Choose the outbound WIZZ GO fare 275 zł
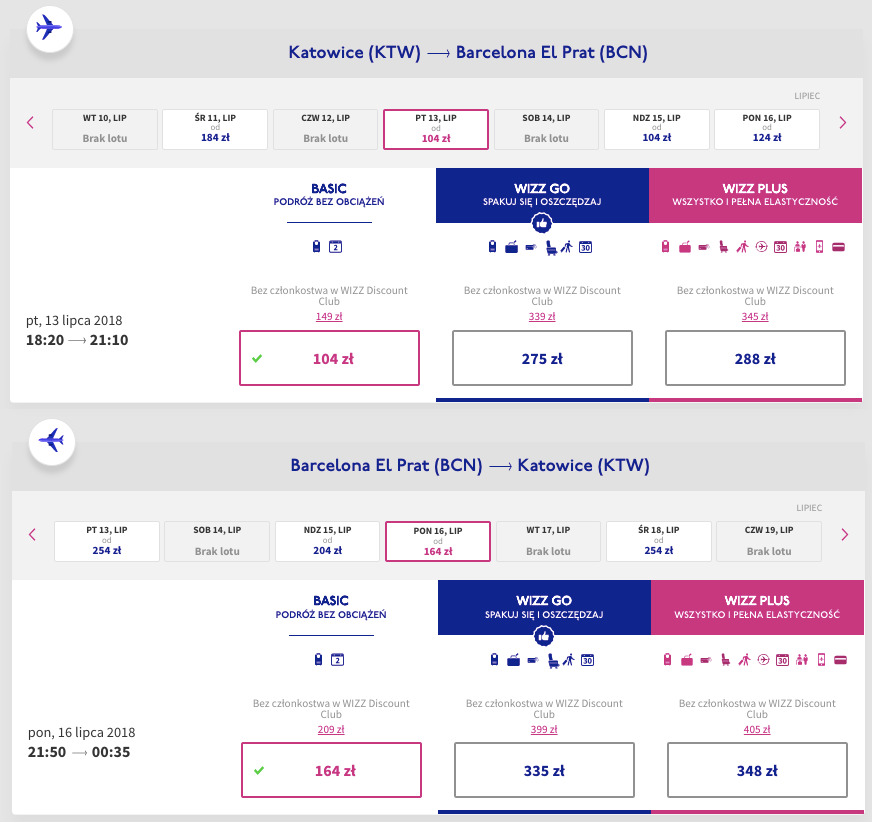The width and height of the screenshot is (874, 822). [x=542, y=358]
